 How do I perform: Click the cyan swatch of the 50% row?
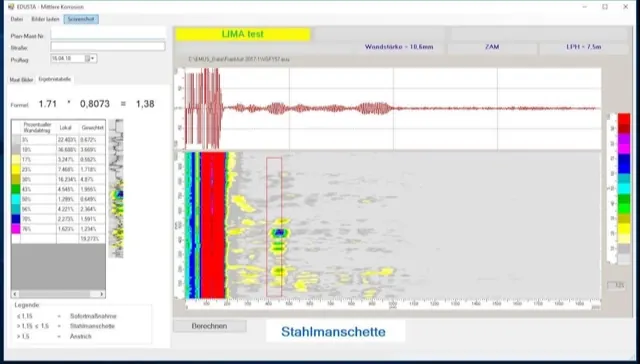pyautogui.click(x=16, y=199)
